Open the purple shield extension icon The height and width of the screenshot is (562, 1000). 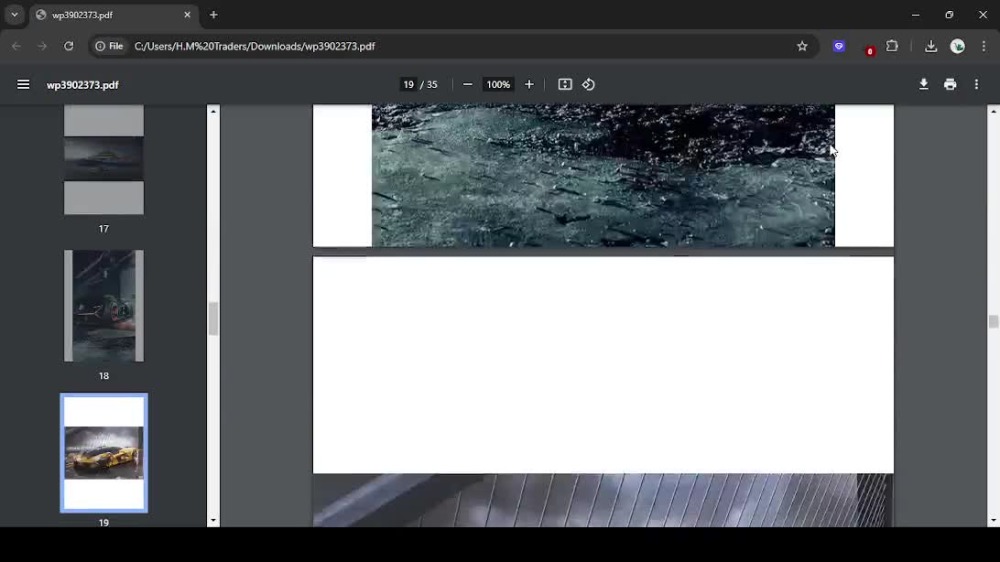[839, 46]
